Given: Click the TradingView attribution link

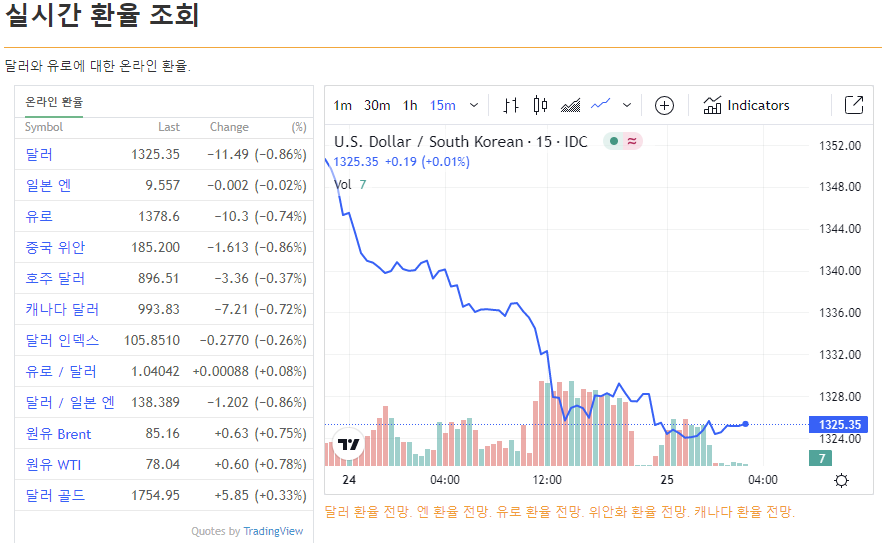Looking at the screenshot, I should (x=273, y=531).
